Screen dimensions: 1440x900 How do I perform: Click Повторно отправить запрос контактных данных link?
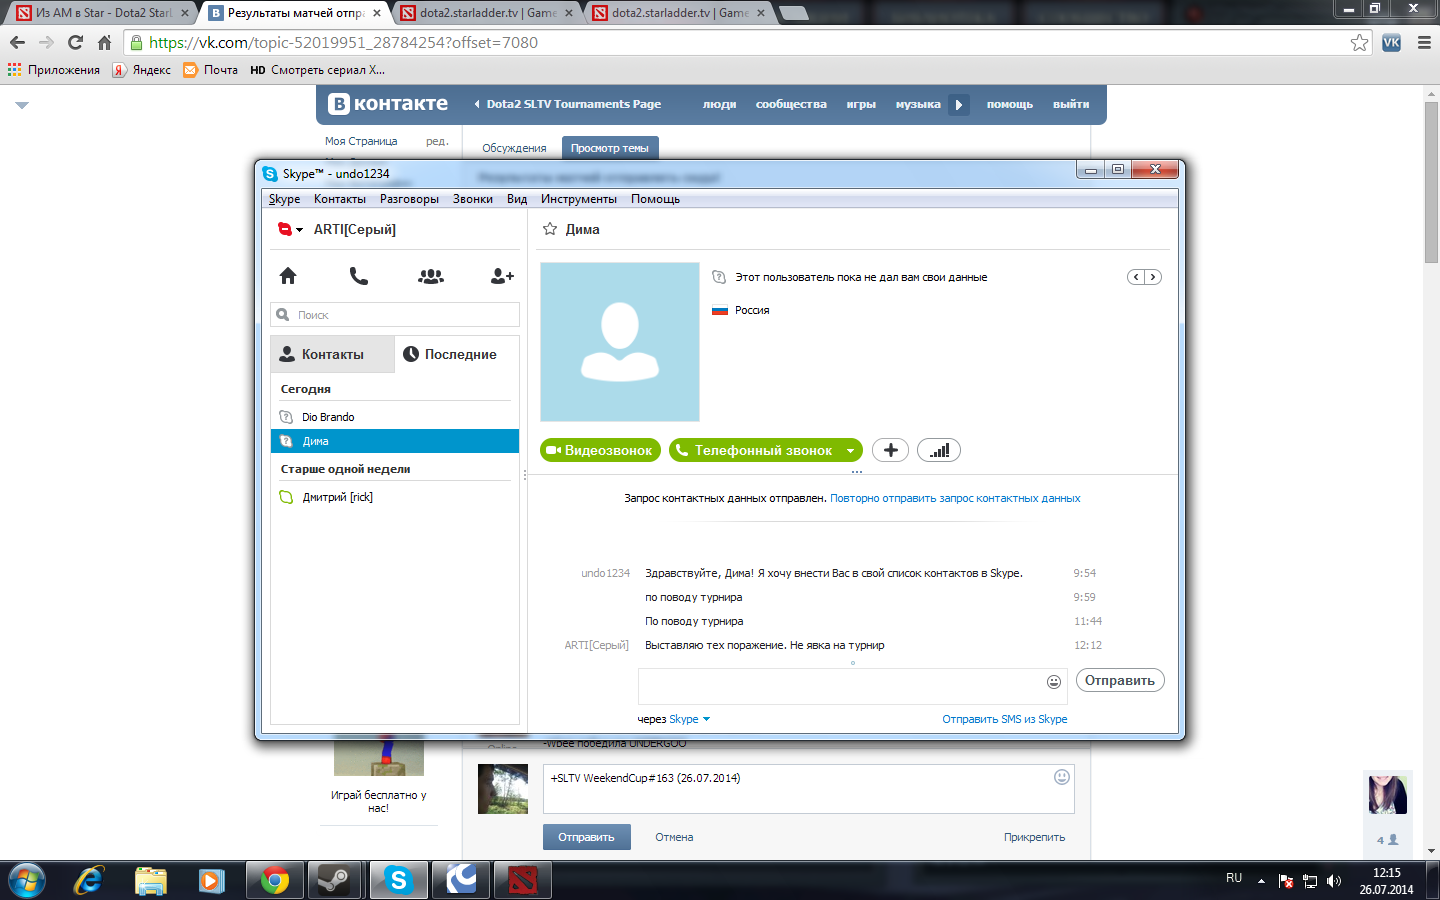(x=955, y=498)
